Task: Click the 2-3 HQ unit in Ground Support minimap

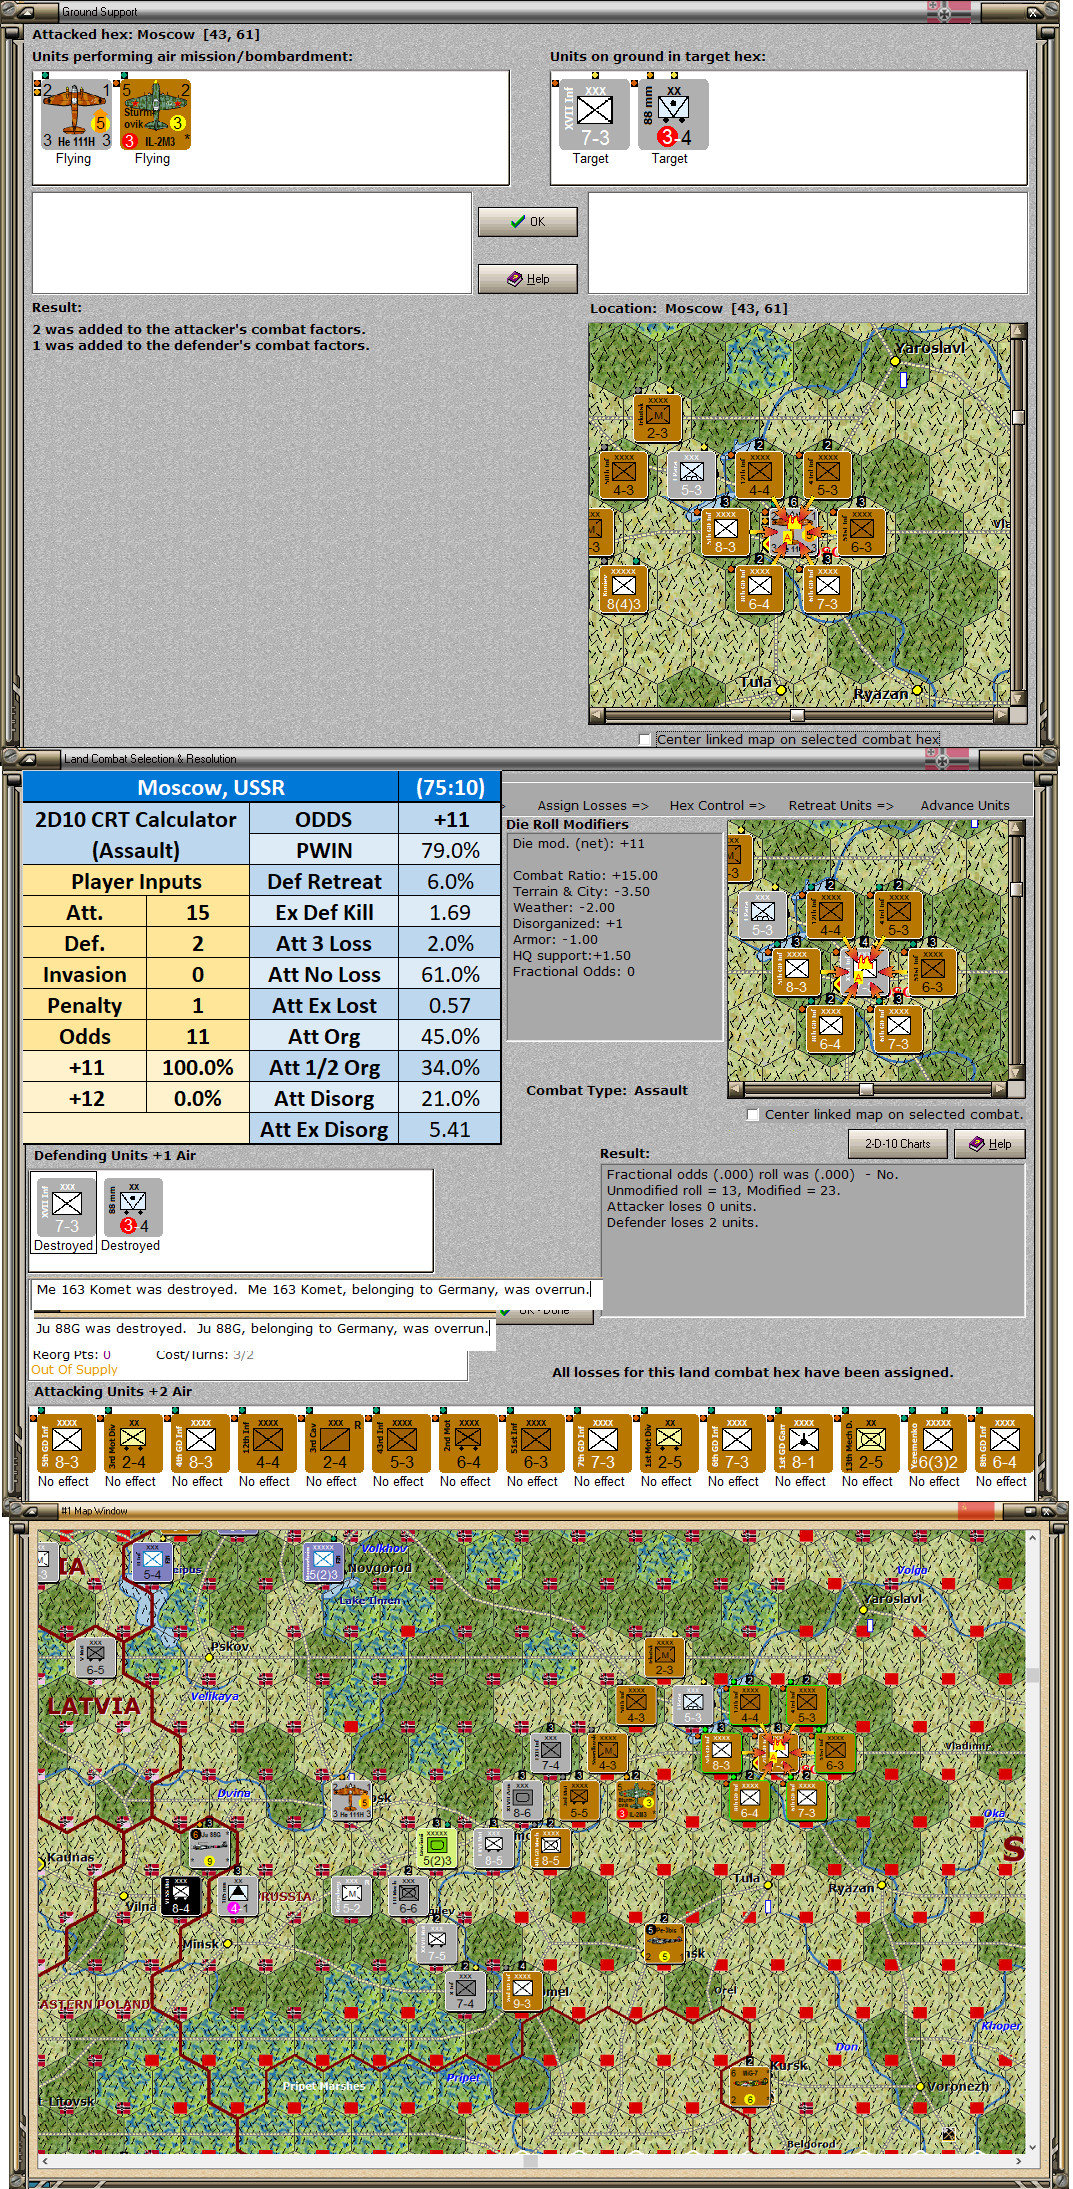Action: coord(657,418)
